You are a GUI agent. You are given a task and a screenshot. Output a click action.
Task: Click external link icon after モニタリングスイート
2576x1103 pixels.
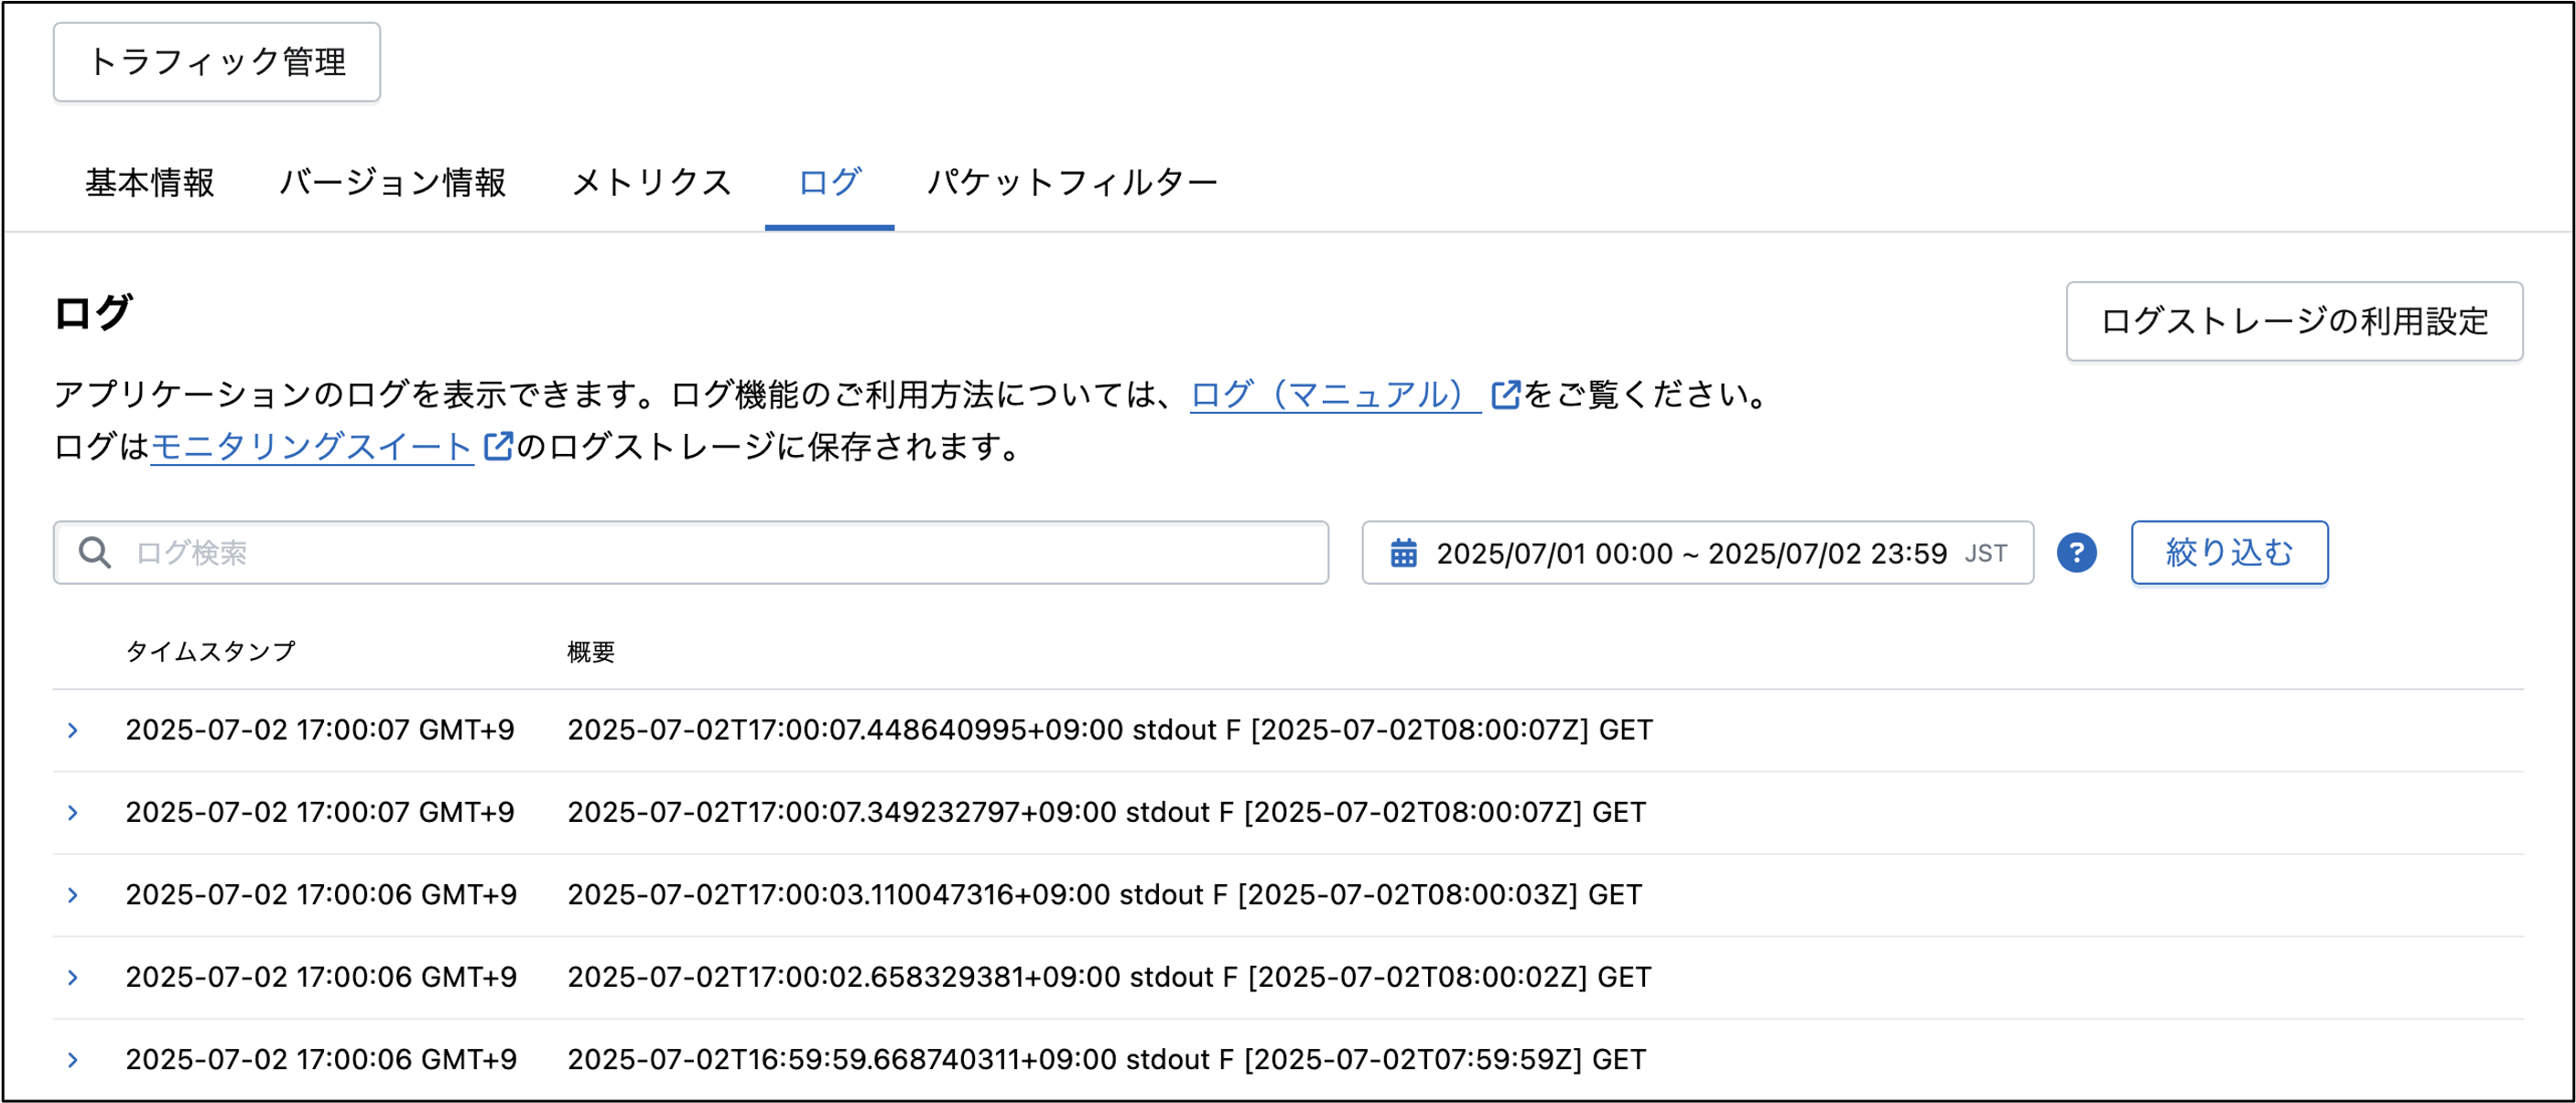pyautogui.click(x=497, y=445)
